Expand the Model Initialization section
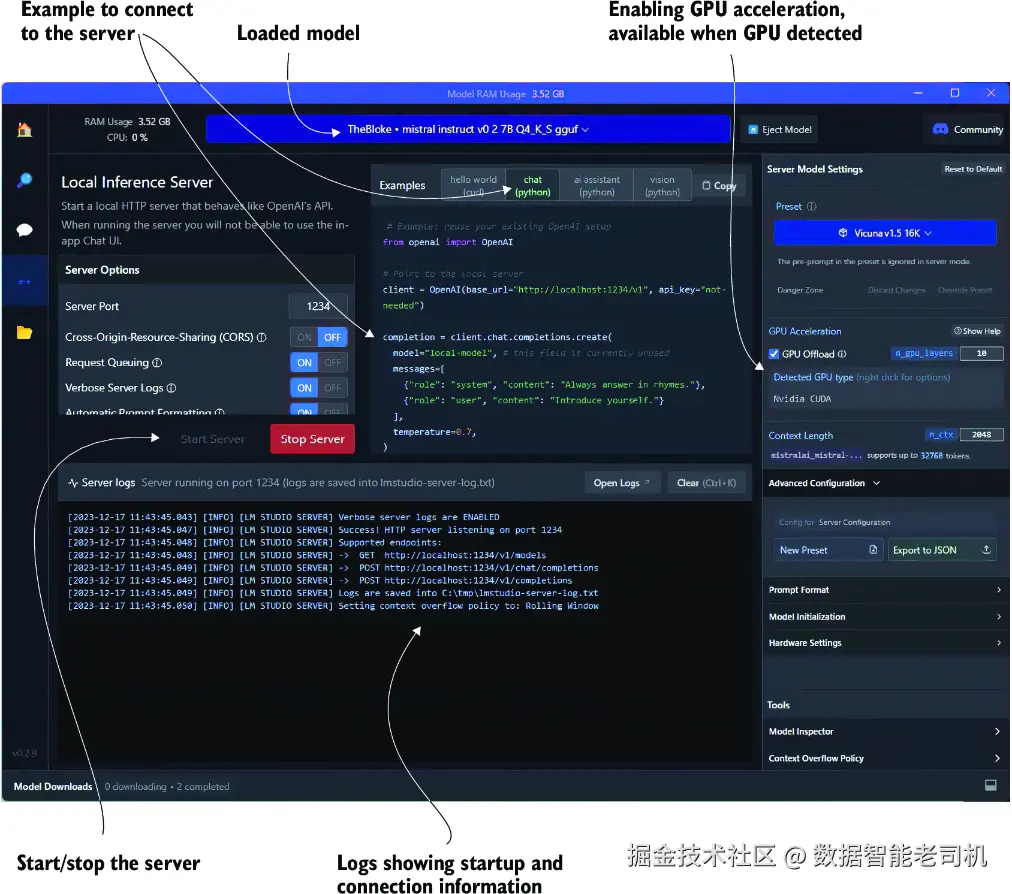This screenshot has height=894, width=1012. tap(885, 616)
